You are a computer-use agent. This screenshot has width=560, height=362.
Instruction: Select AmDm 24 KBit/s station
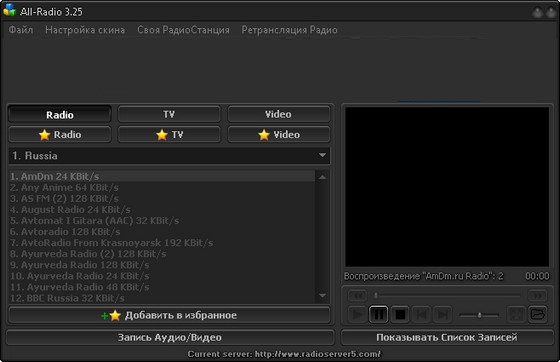pyautogui.click(x=162, y=176)
